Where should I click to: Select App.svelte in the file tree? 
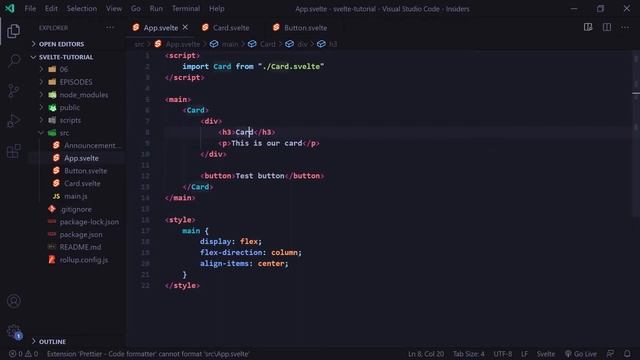tap(81, 158)
